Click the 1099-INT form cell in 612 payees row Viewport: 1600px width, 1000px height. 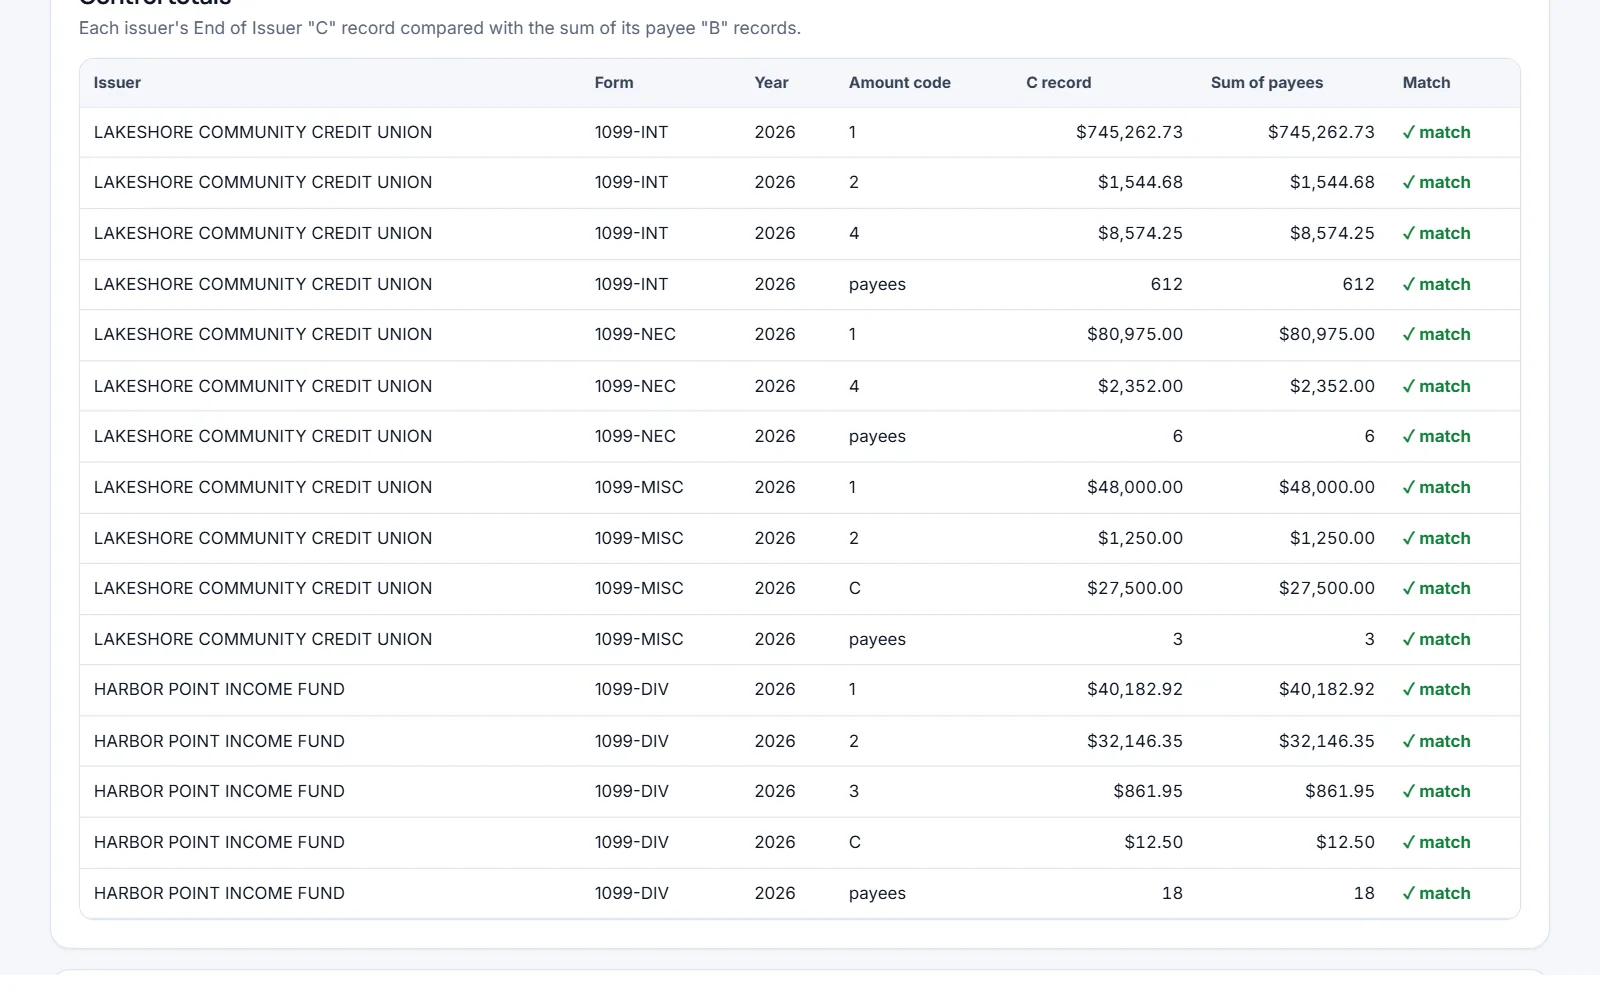click(x=632, y=284)
